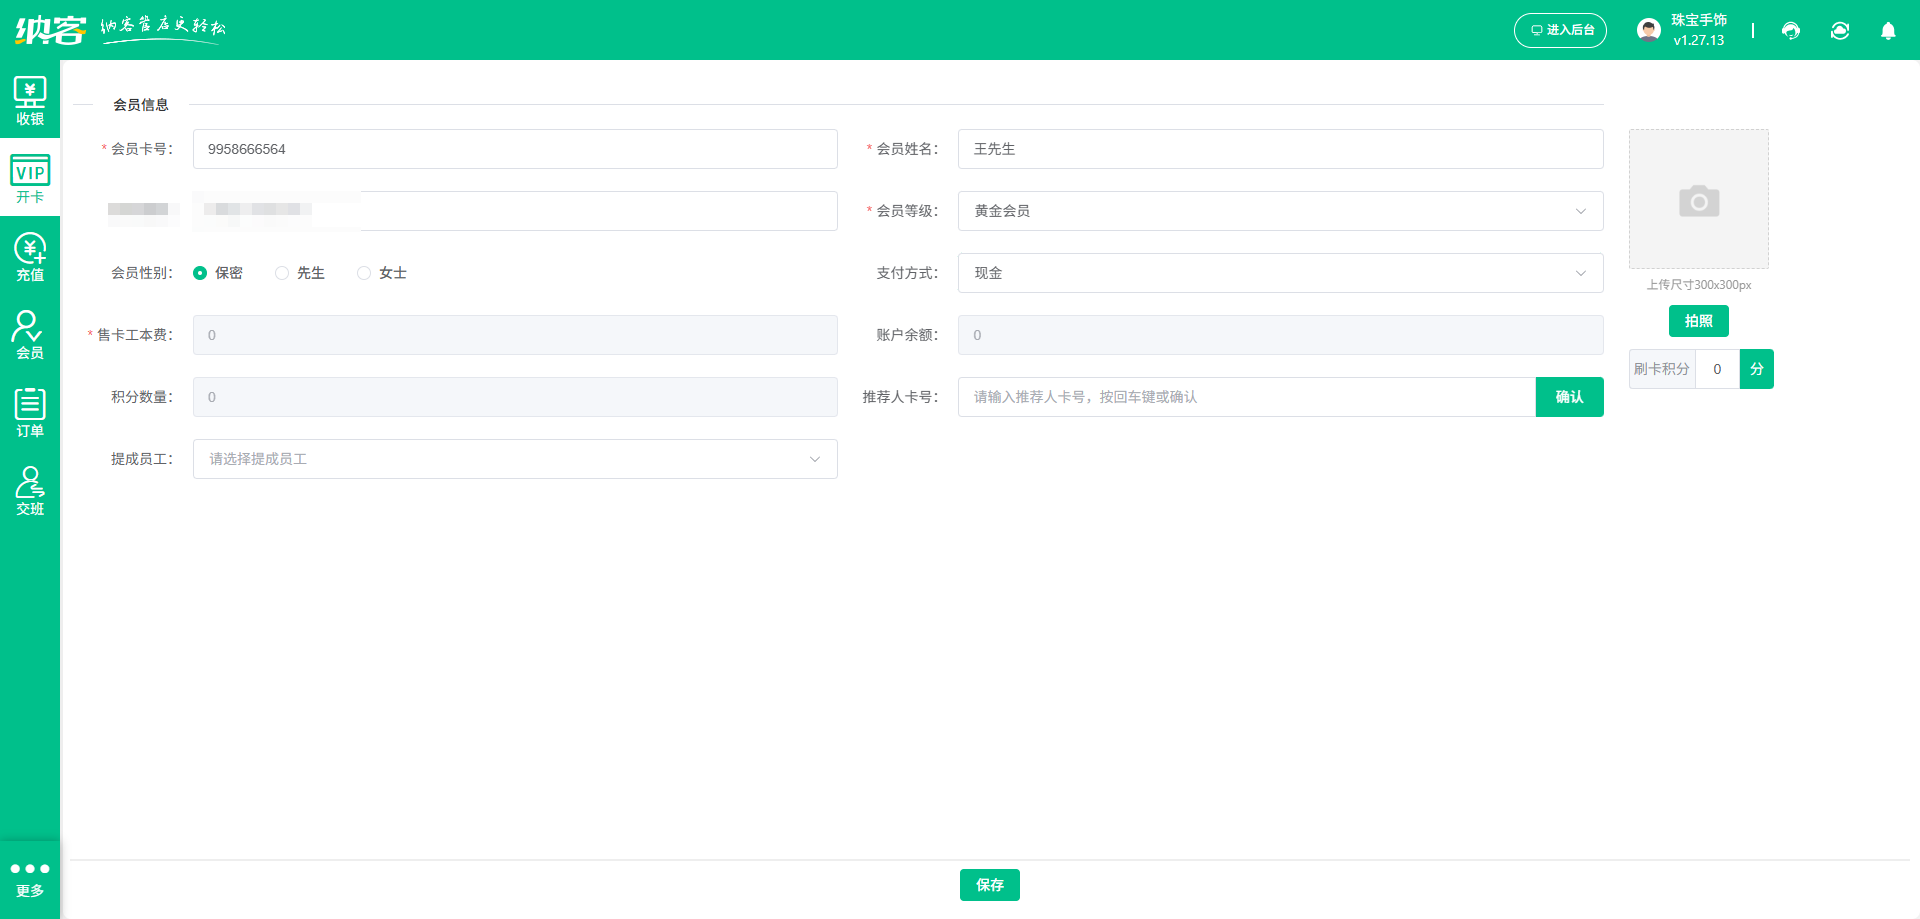This screenshot has height=919, width=1920.
Task: Expand the 会员等级 dropdown showing 黄金会员
Action: (1280, 211)
